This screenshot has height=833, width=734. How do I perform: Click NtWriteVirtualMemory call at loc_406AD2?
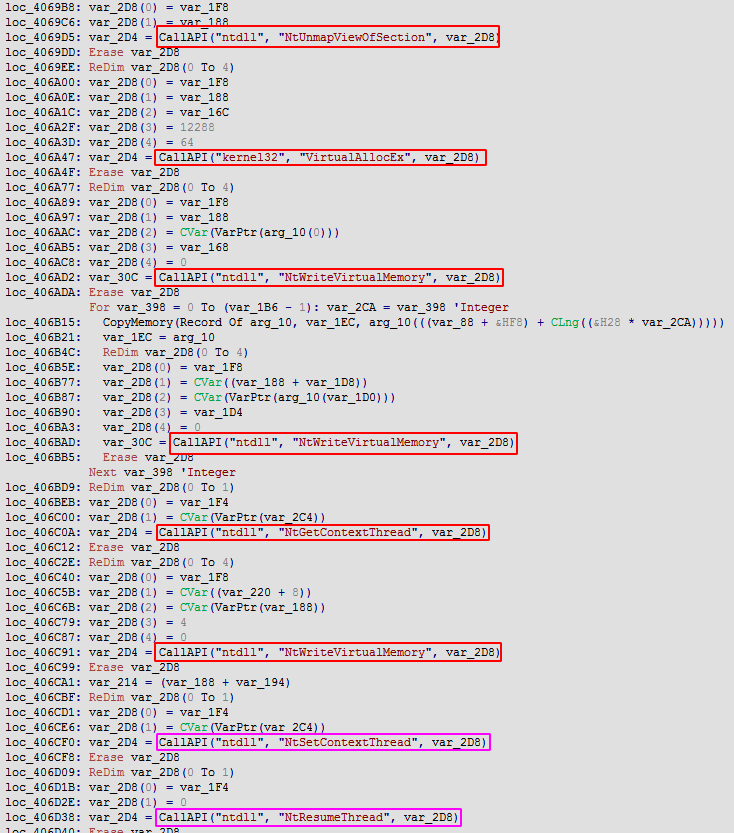[x=329, y=277]
